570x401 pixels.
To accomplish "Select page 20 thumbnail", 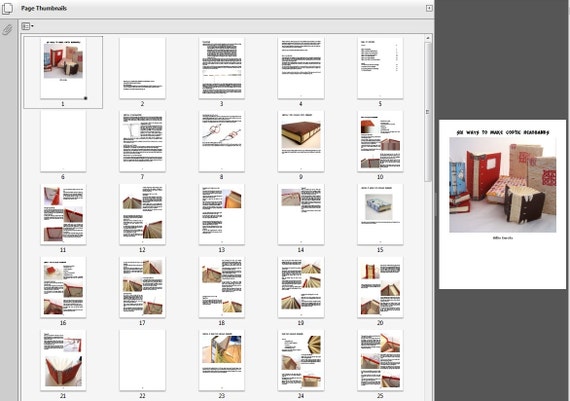I will [x=380, y=287].
